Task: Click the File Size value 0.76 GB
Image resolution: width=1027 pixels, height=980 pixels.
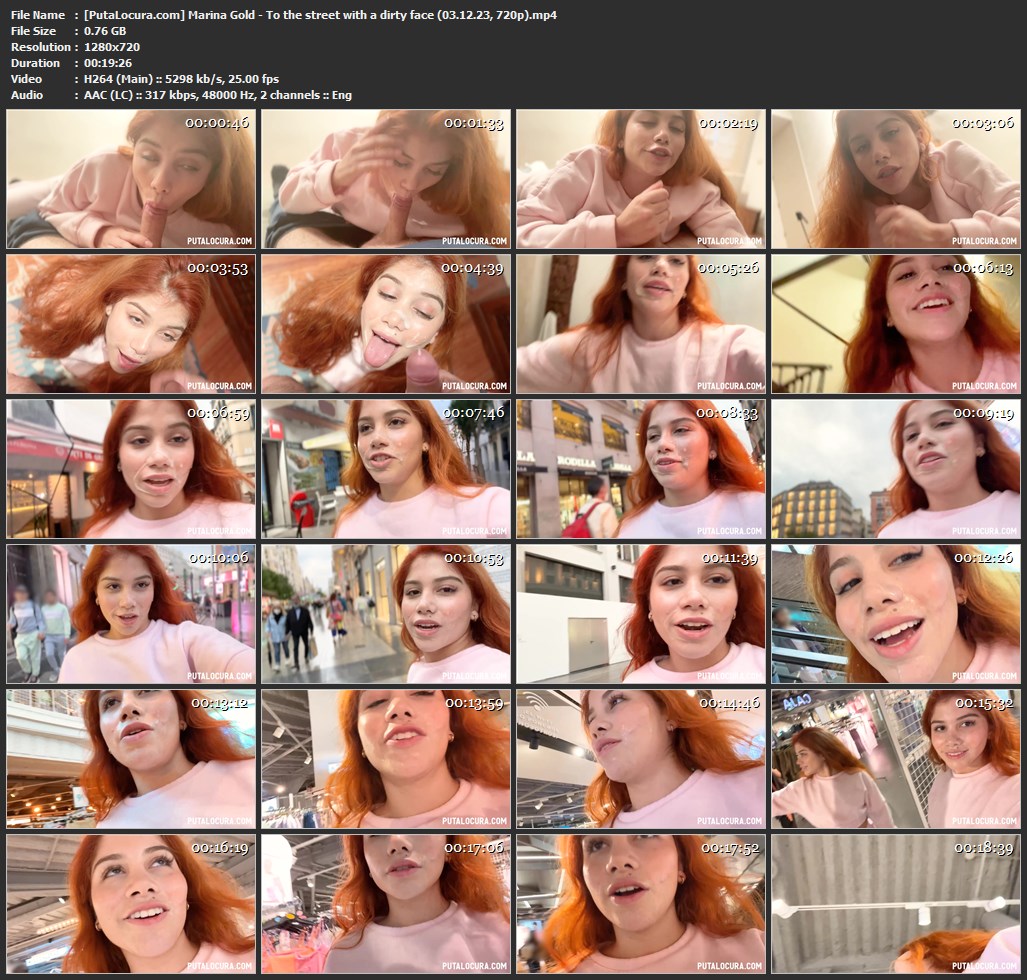Action: click(x=105, y=31)
